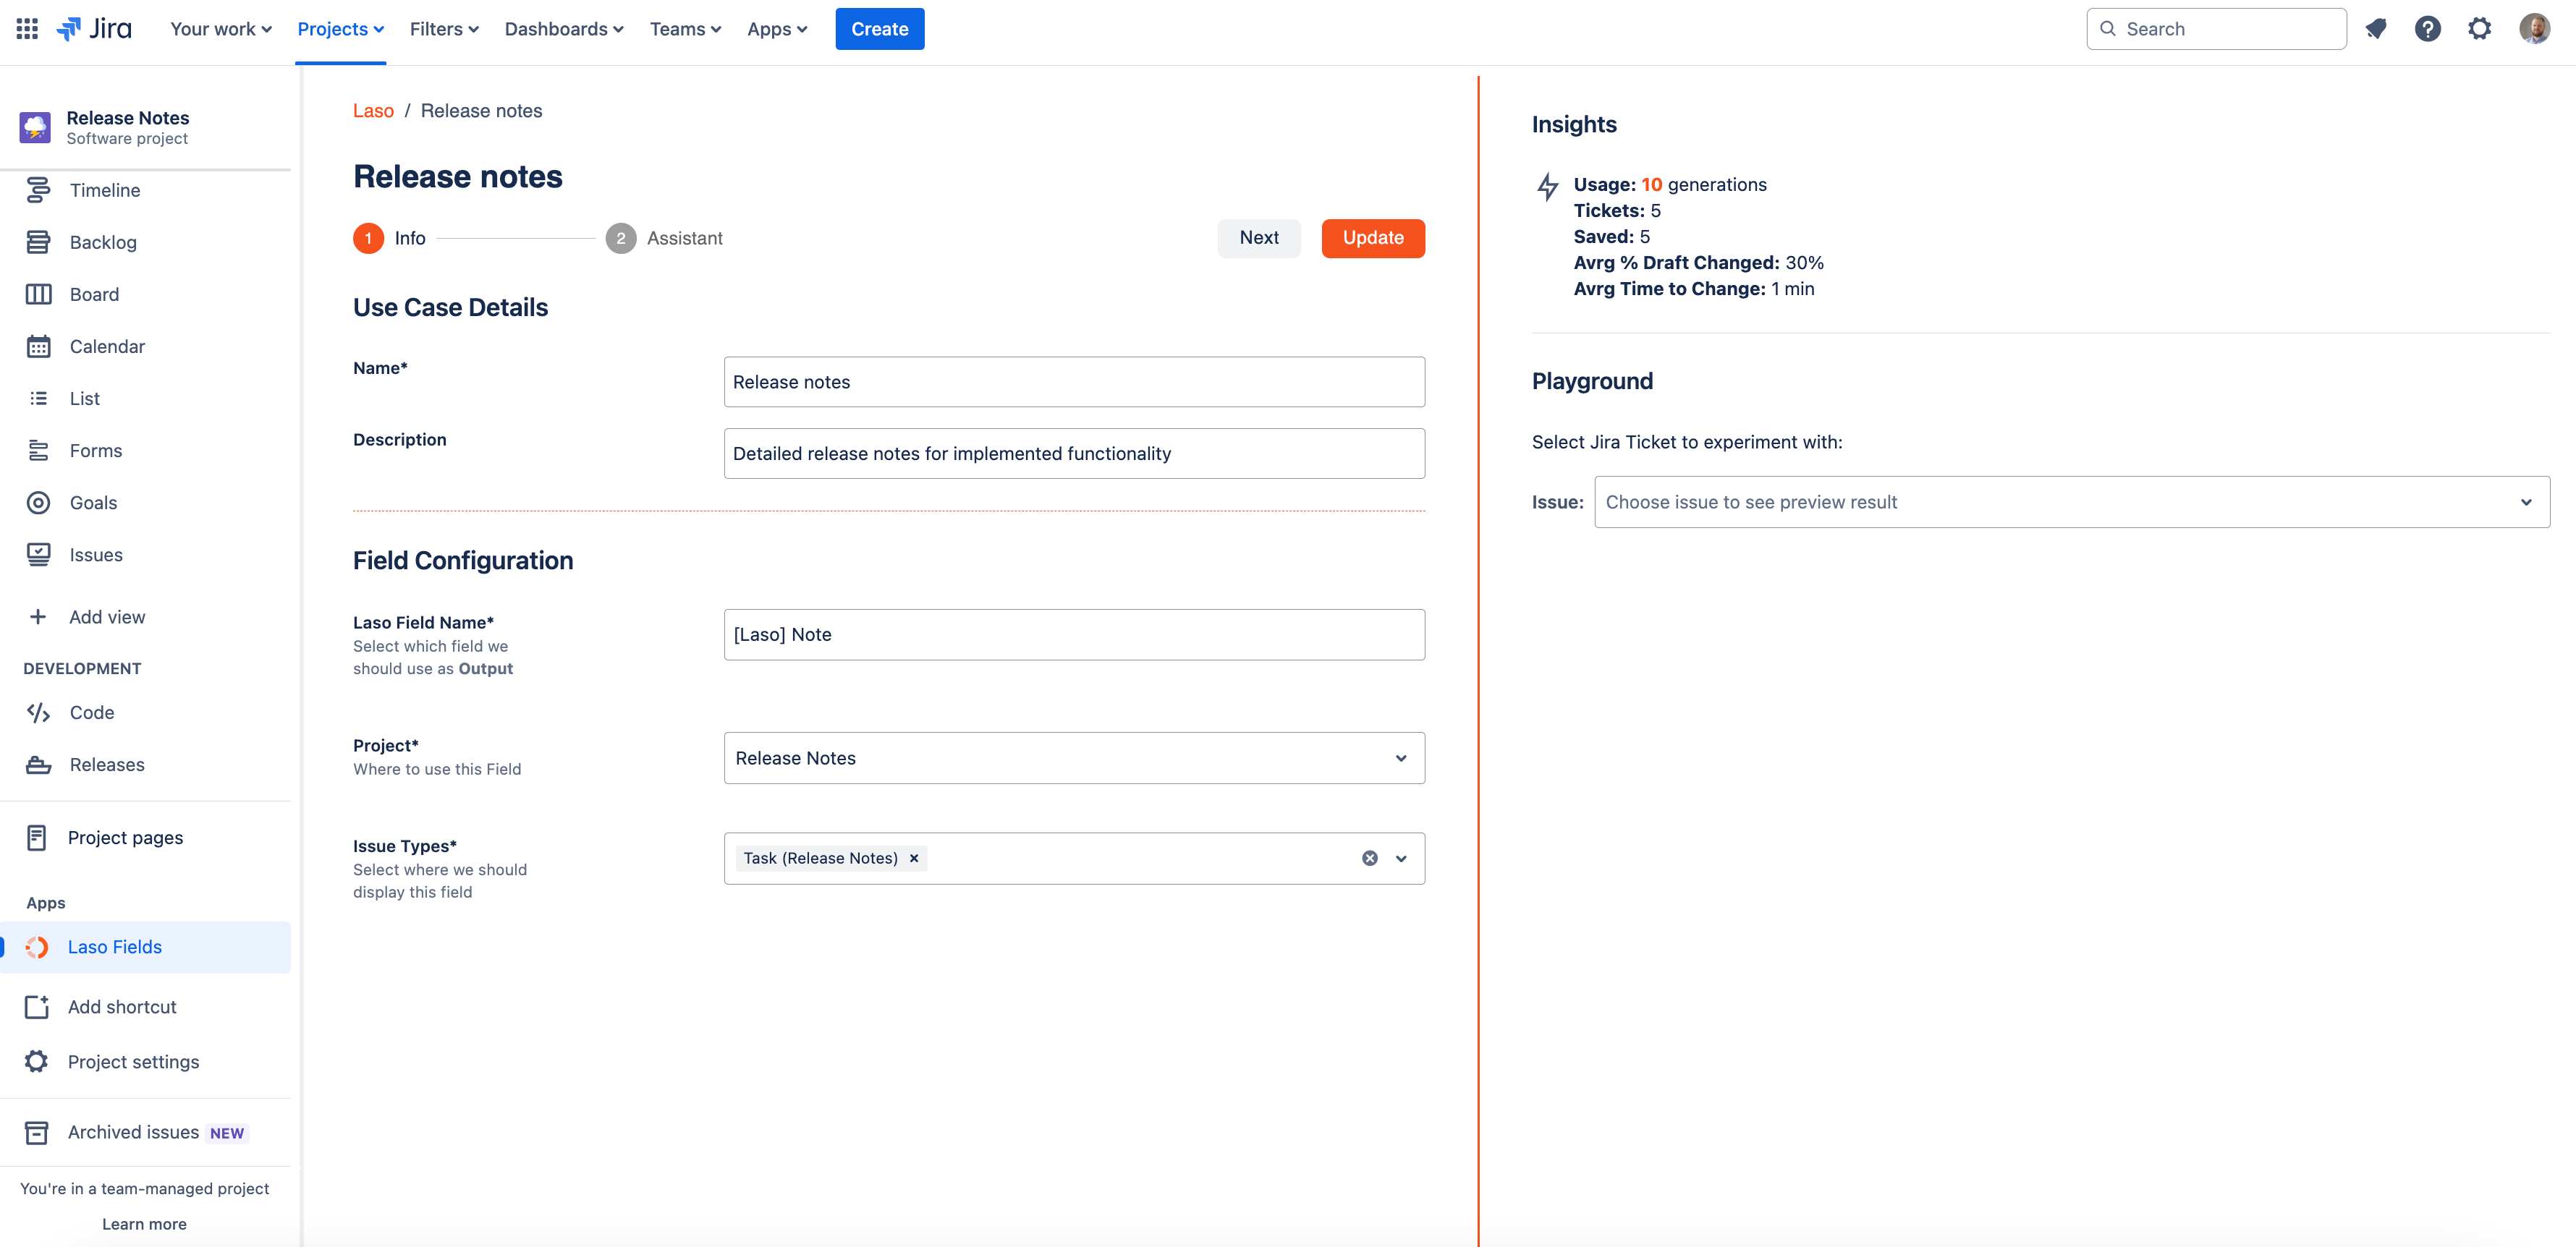Image resolution: width=2576 pixels, height=1247 pixels.
Task: Open settings gear in top bar
Action: (x=2479, y=29)
